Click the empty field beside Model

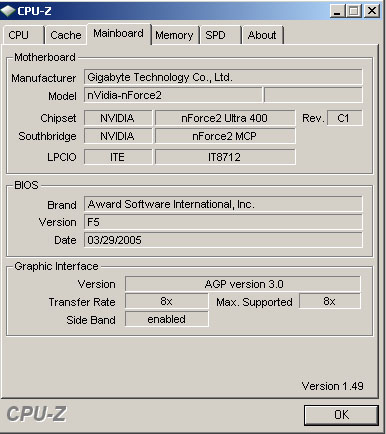(313, 95)
